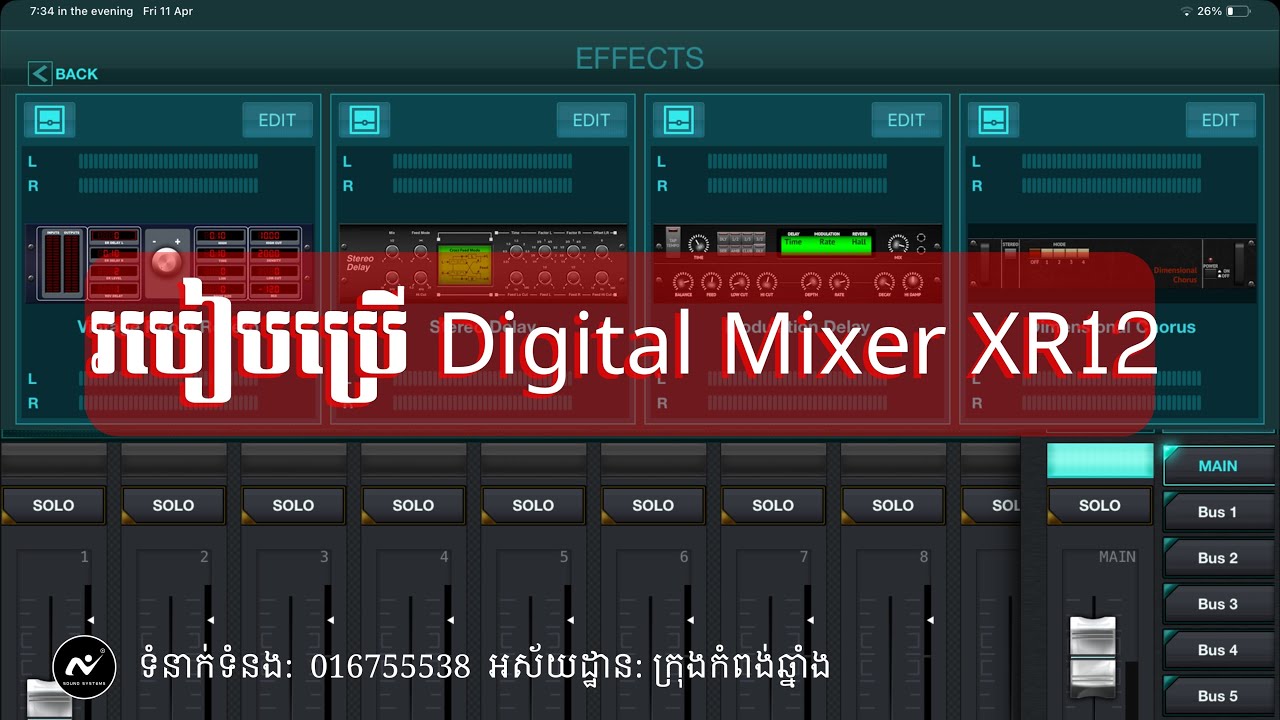This screenshot has width=1280, height=720.
Task: Solo channel 3
Action: [293, 505]
